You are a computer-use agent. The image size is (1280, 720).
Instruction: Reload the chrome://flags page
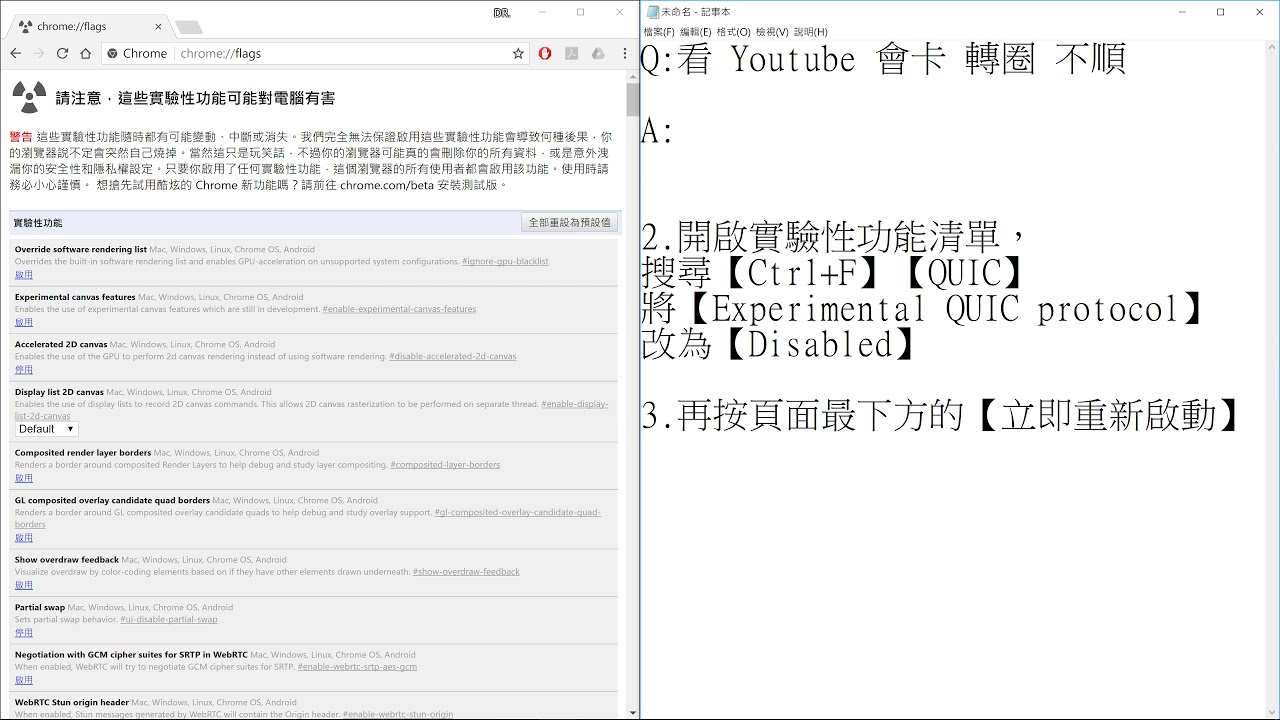pyautogui.click(x=62, y=53)
